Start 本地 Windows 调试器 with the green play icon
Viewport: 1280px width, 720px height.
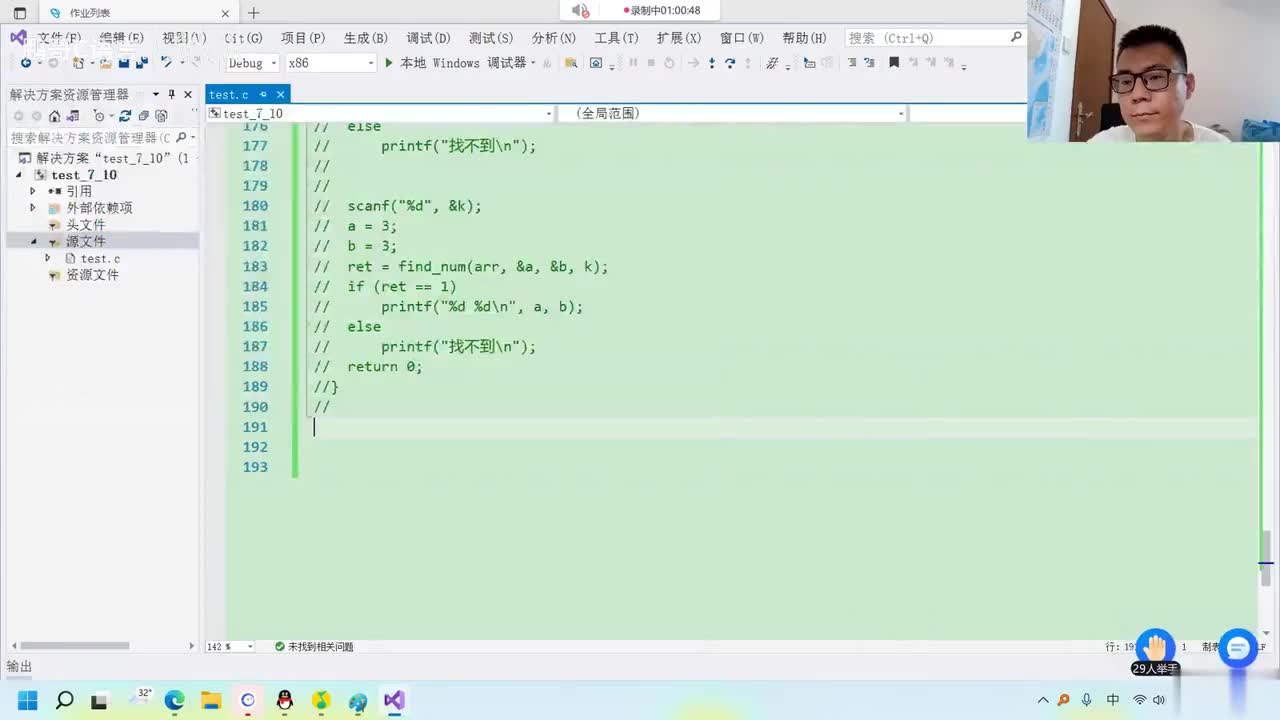tap(389, 63)
